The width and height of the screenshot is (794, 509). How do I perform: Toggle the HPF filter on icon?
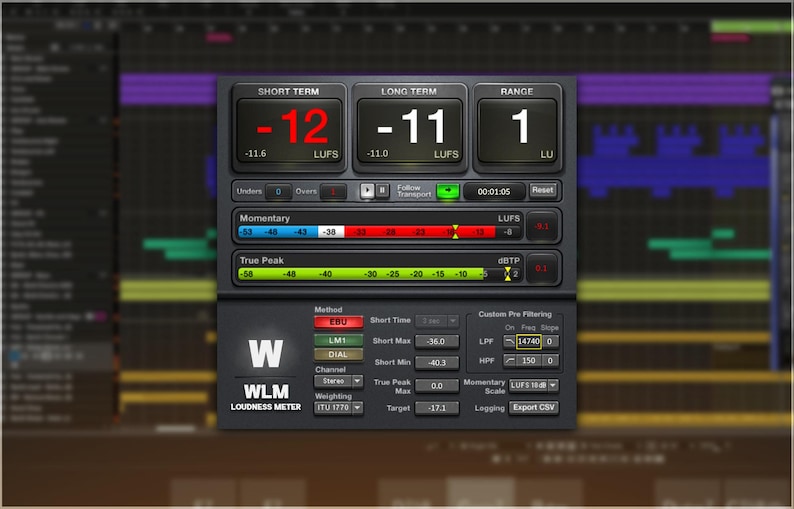[509, 361]
